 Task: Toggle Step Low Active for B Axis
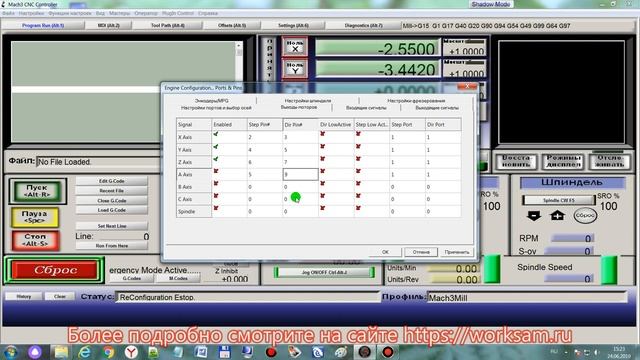pyautogui.click(x=358, y=184)
